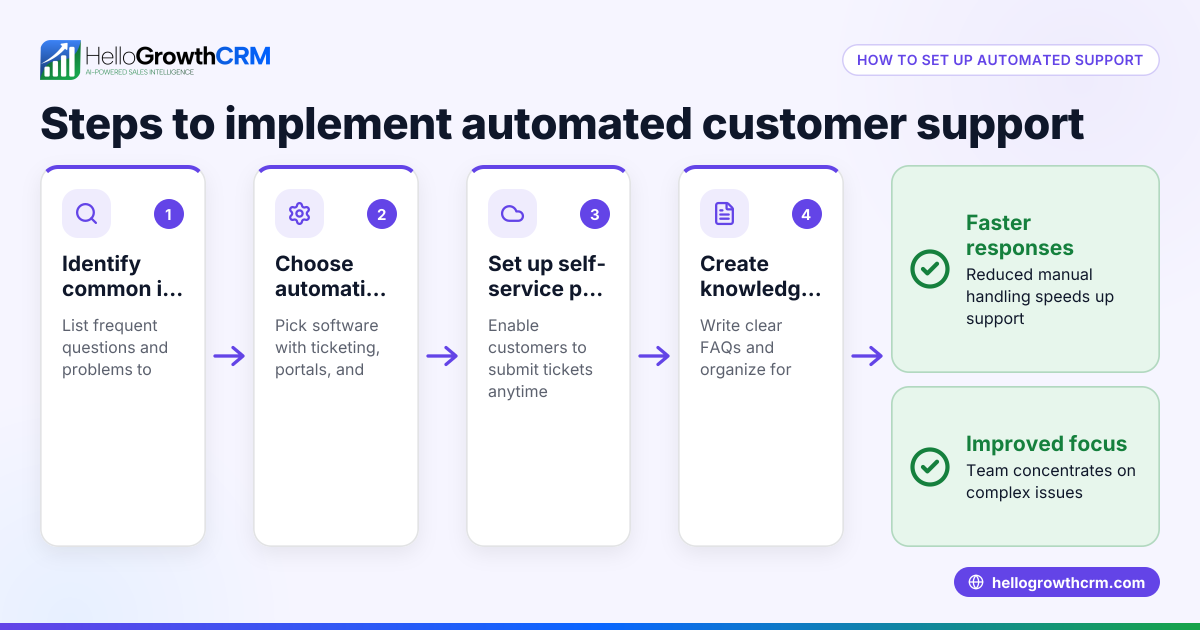Click the Create knowledg… card title

pyautogui.click(x=760, y=276)
